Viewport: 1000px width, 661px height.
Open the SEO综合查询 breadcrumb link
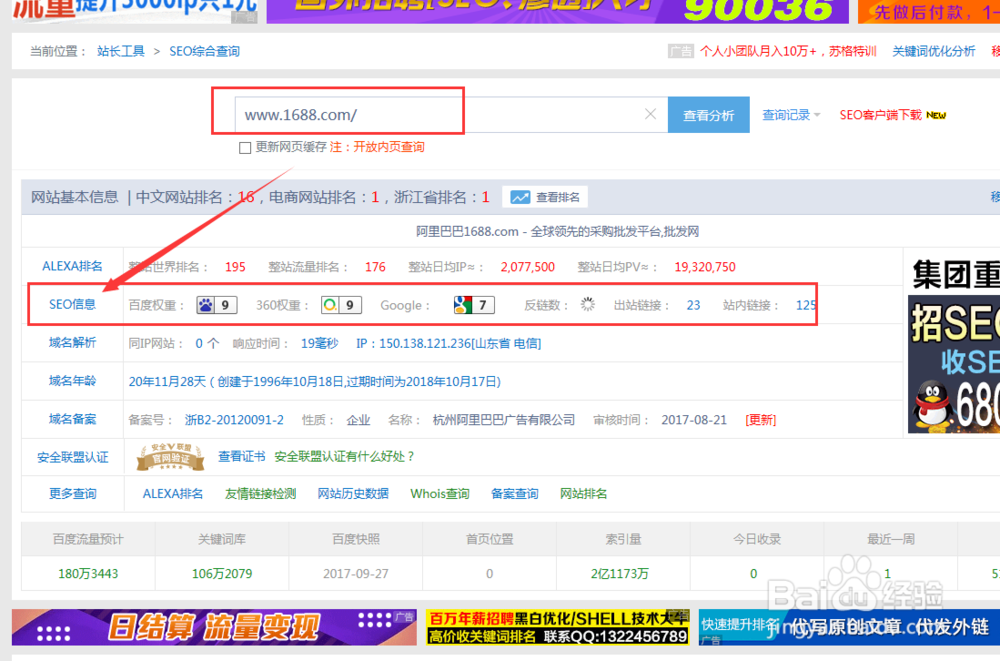(x=204, y=51)
